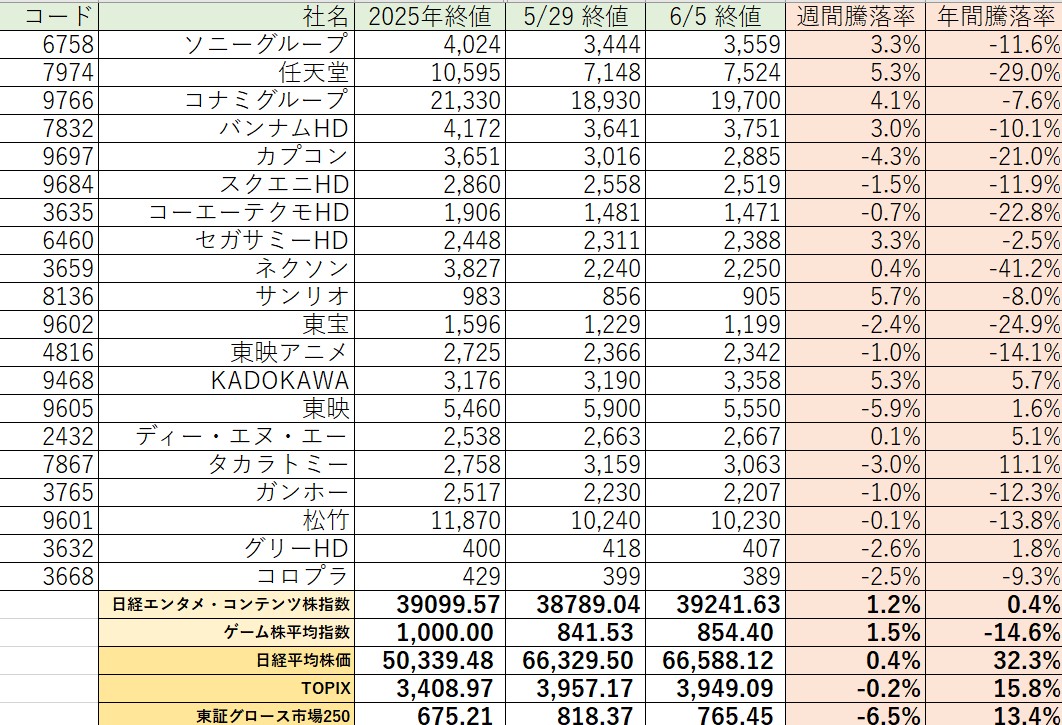
Task: Select the 週間騰落率 header cell
Action: 855,16
